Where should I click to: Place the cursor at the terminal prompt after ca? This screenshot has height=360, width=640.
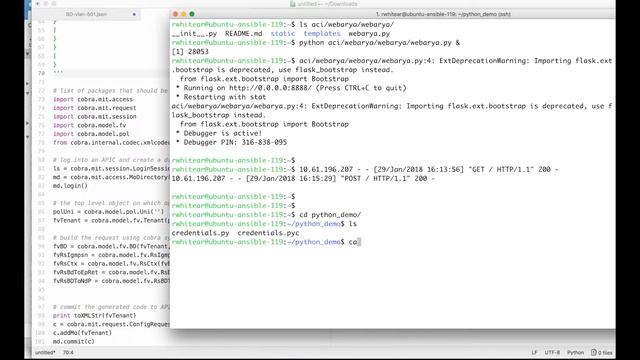pyautogui.click(x=359, y=242)
